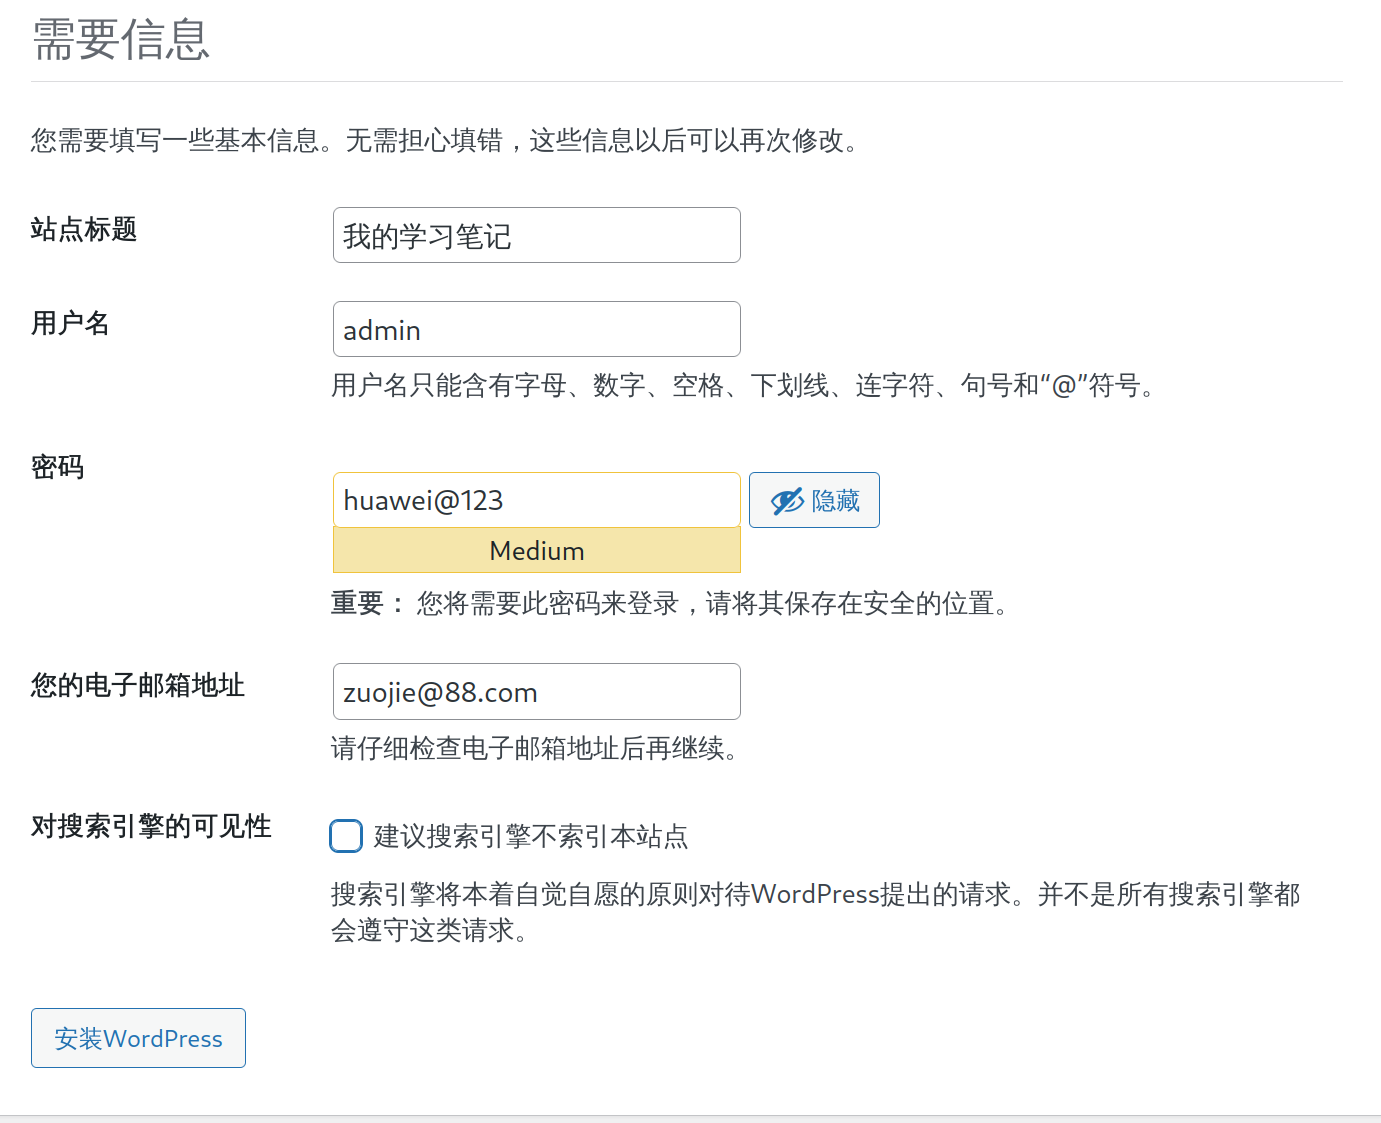Focus the 站点标题 input containing 我的学习笔记
The height and width of the screenshot is (1123, 1381).
pyautogui.click(x=536, y=236)
